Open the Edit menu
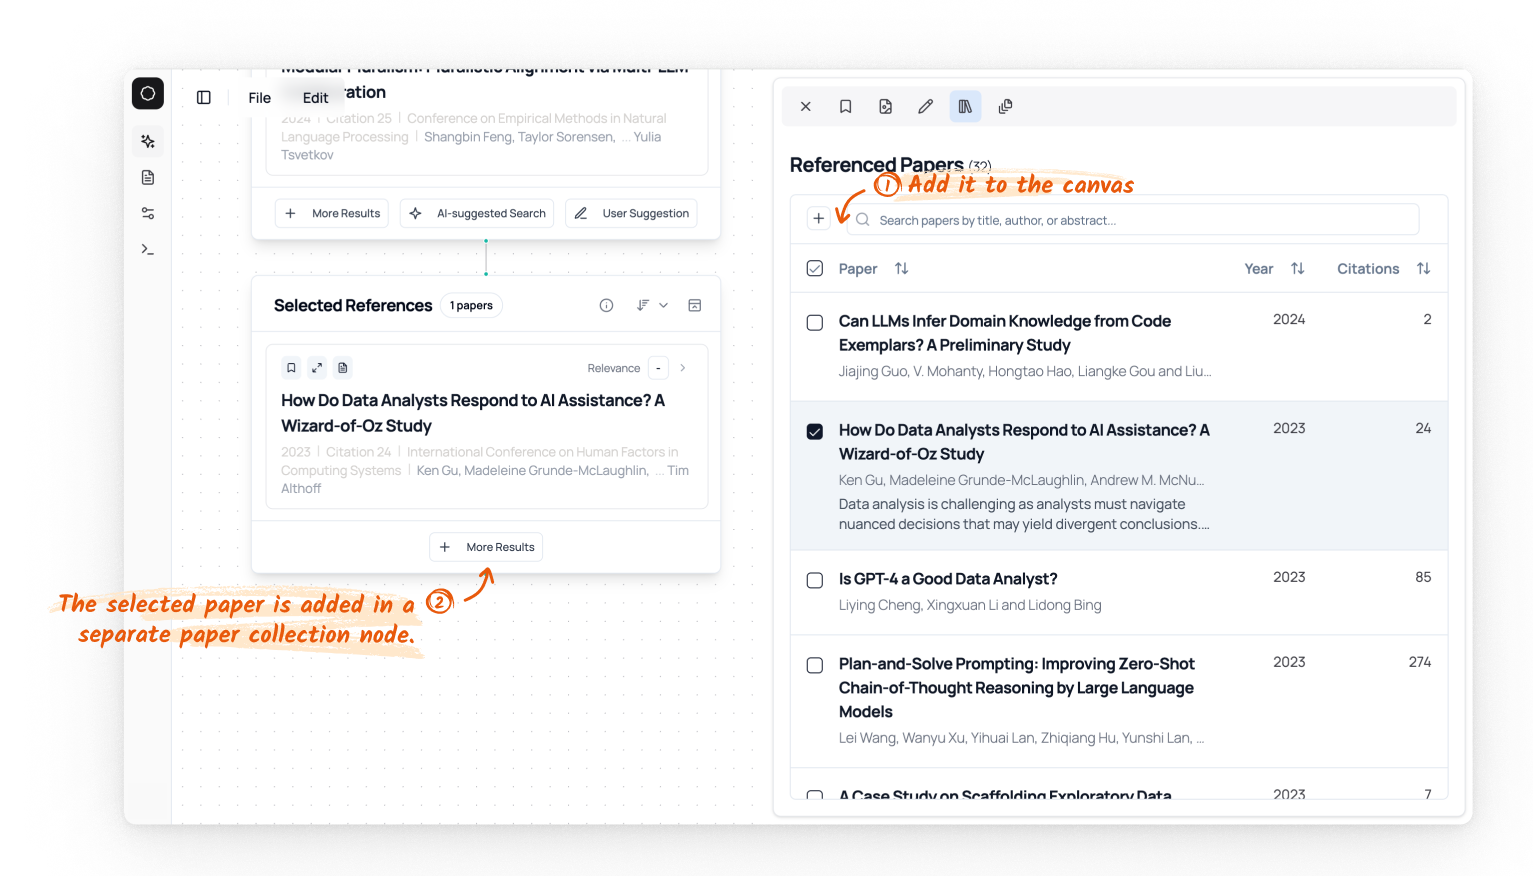Viewport: 1533px width, 876px height. [x=315, y=98]
